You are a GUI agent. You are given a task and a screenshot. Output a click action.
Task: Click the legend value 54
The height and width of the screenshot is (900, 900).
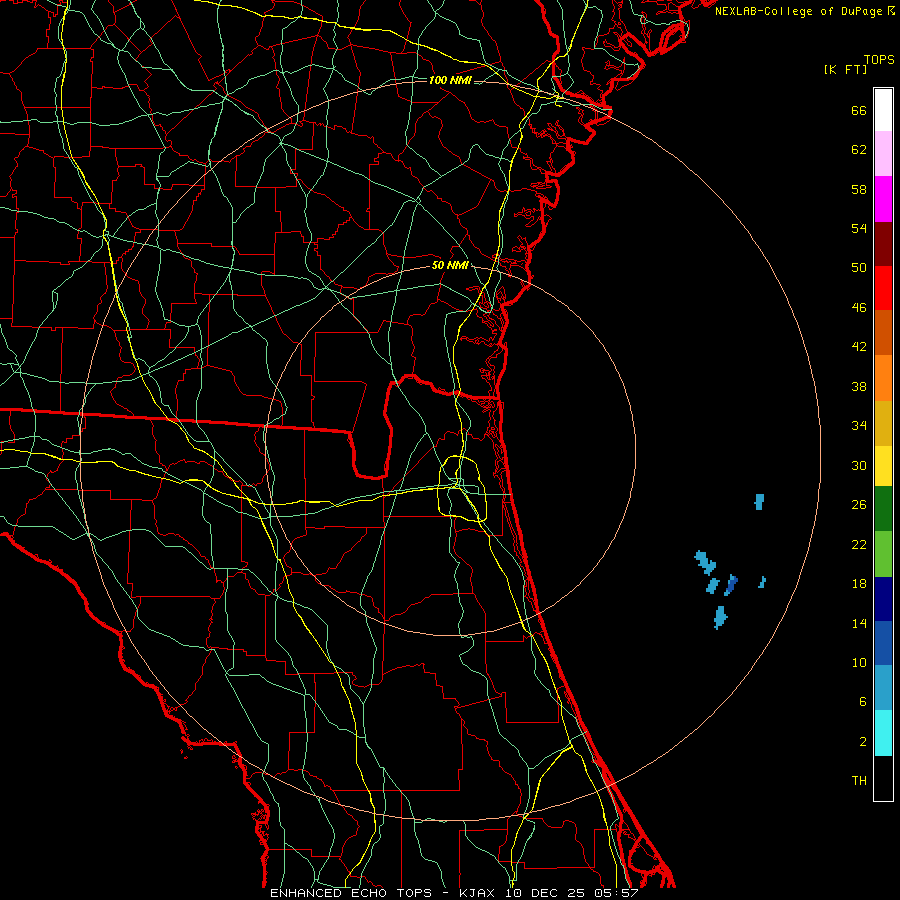pyautogui.click(x=859, y=228)
